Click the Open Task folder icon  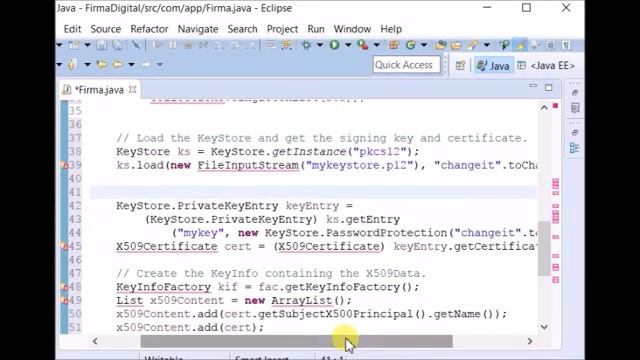click(456, 45)
